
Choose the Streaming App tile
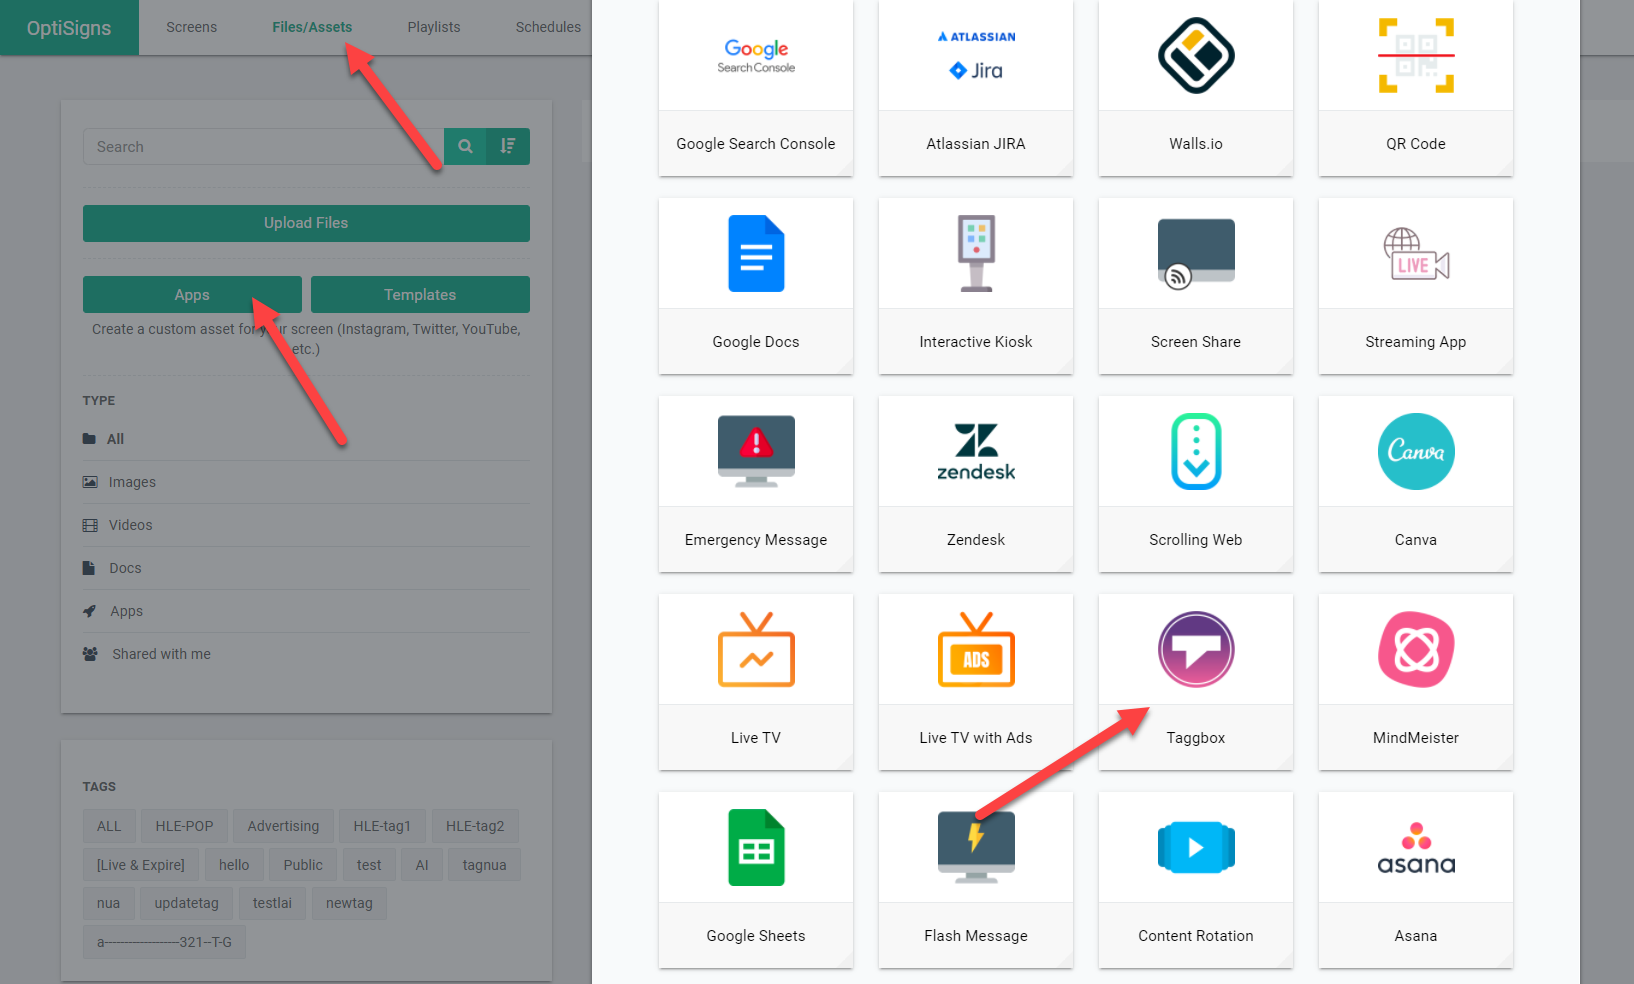[1415, 286]
